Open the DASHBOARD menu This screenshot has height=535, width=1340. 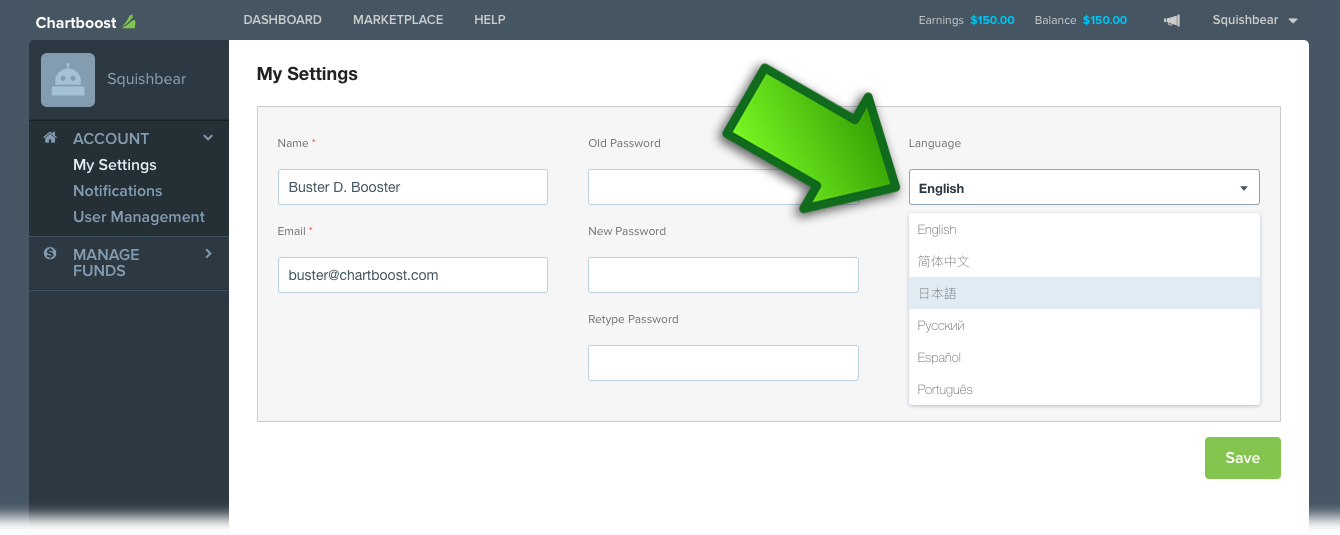pyautogui.click(x=282, y=20)
